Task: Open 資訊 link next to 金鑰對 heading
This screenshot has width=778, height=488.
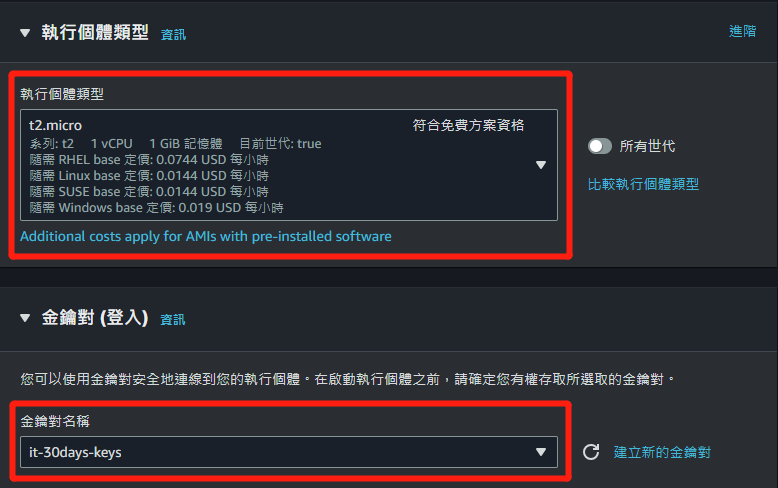Action: tap(173, 319)
